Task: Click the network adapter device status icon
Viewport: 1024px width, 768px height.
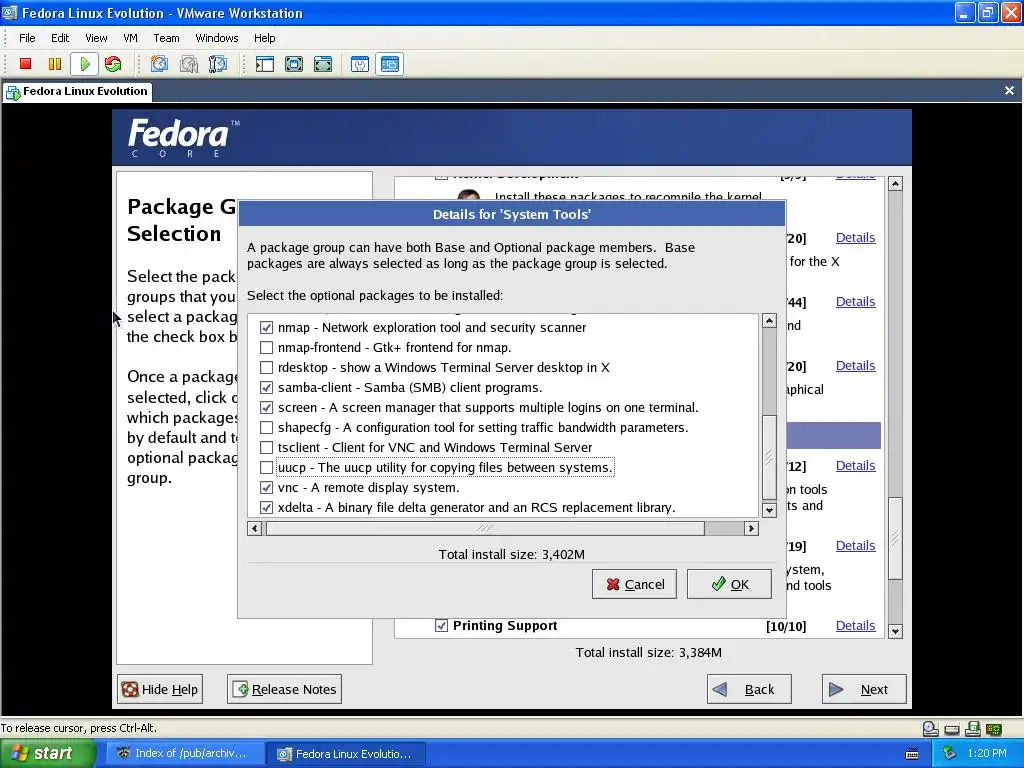Action: tap(994, 729)
